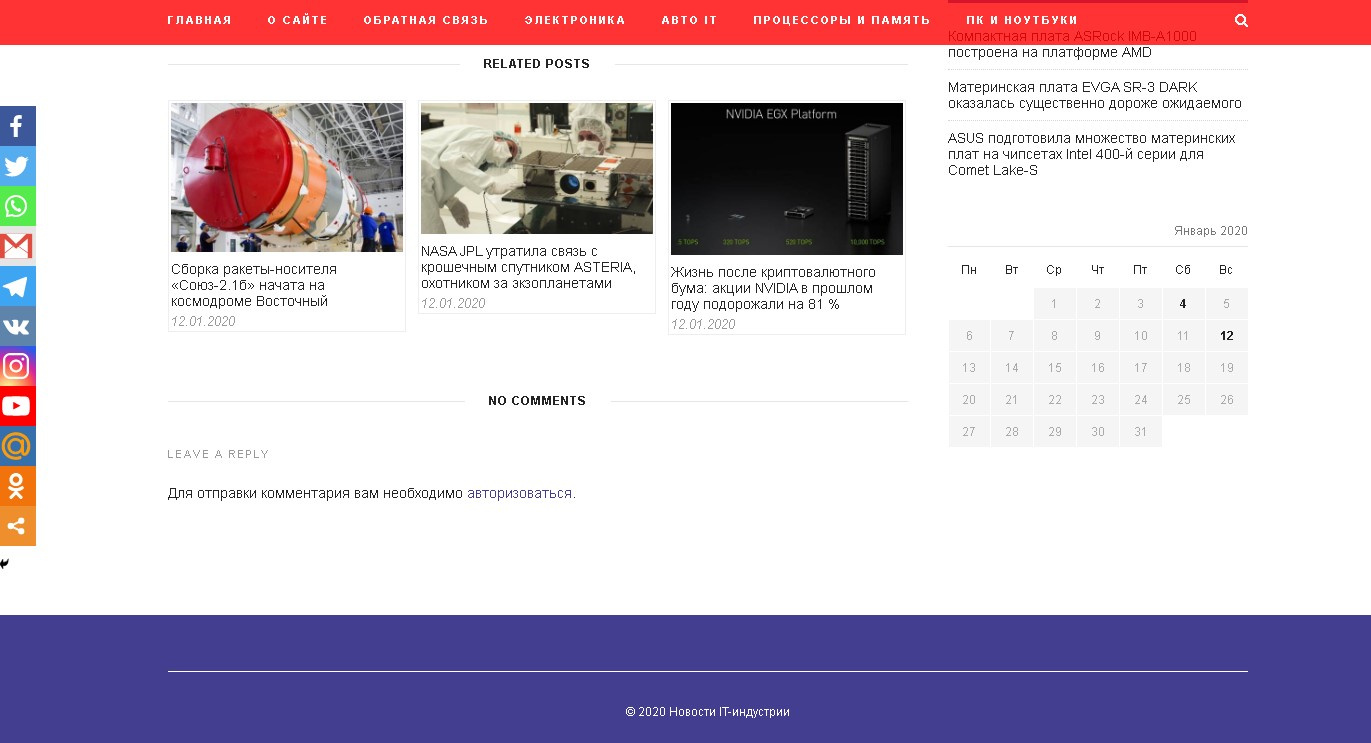Select calendar date 4
Image resolution: width=1371 pixels, height=743 pixels.
click(1183, 304)
